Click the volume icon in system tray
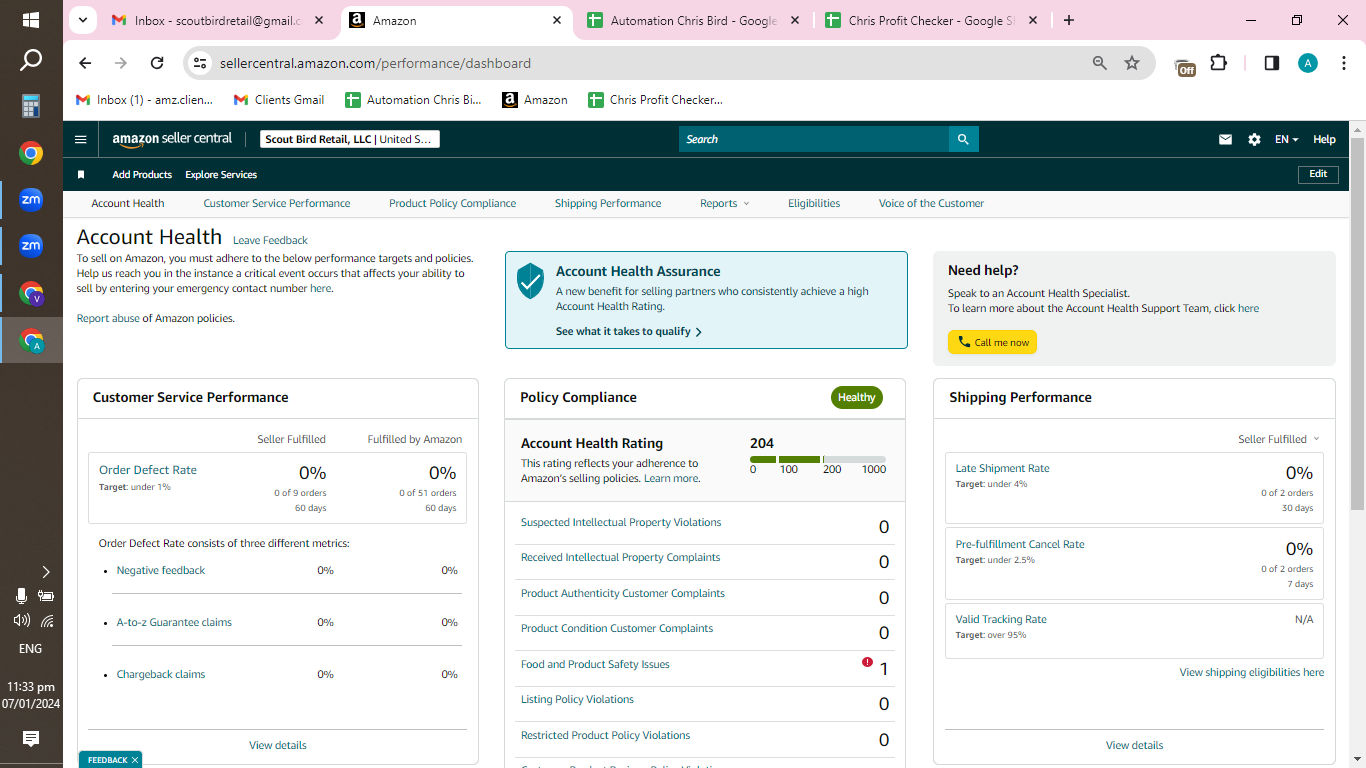This screenshot has height=768, width=1366. [x=21, y=620]
